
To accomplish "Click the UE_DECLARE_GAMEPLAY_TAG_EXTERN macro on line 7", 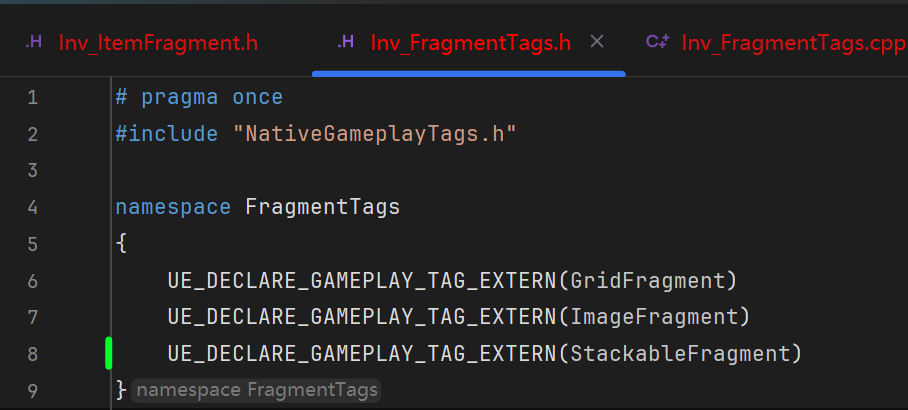I will coord(361,317).
